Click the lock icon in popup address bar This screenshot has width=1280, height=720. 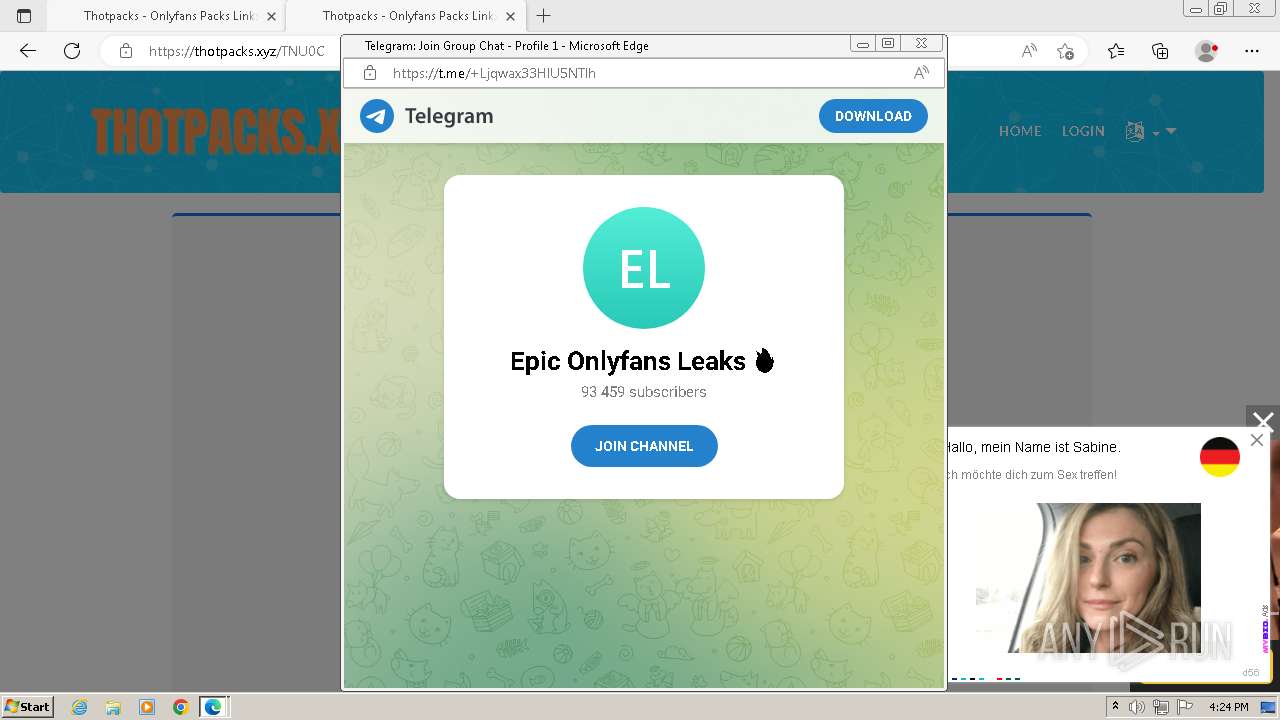pos(370,73)
